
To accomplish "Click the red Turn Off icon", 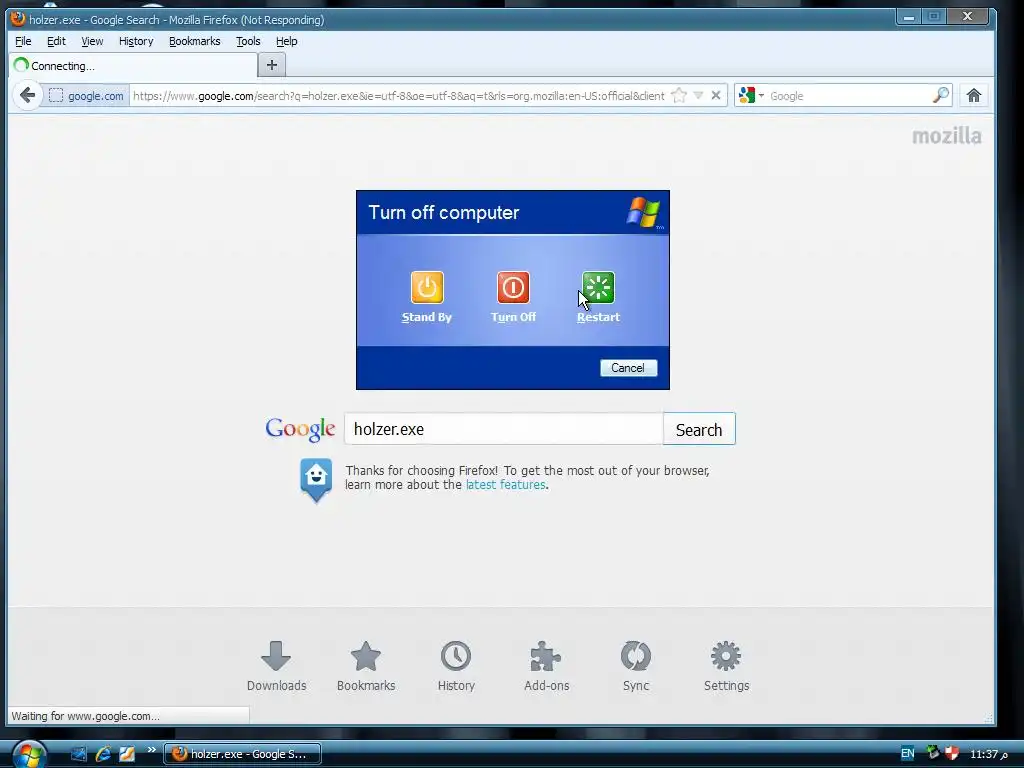I will [513, 287].
